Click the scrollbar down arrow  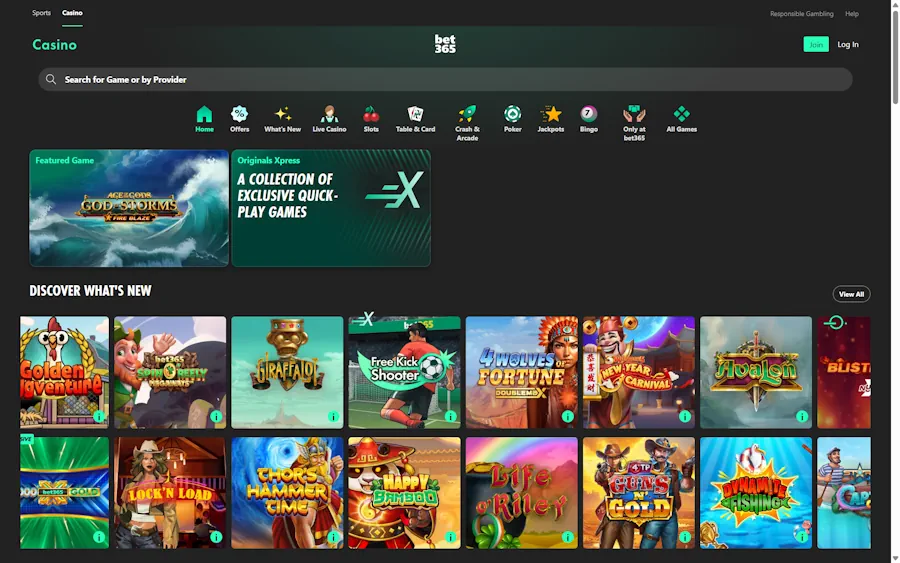click(895, 558)
